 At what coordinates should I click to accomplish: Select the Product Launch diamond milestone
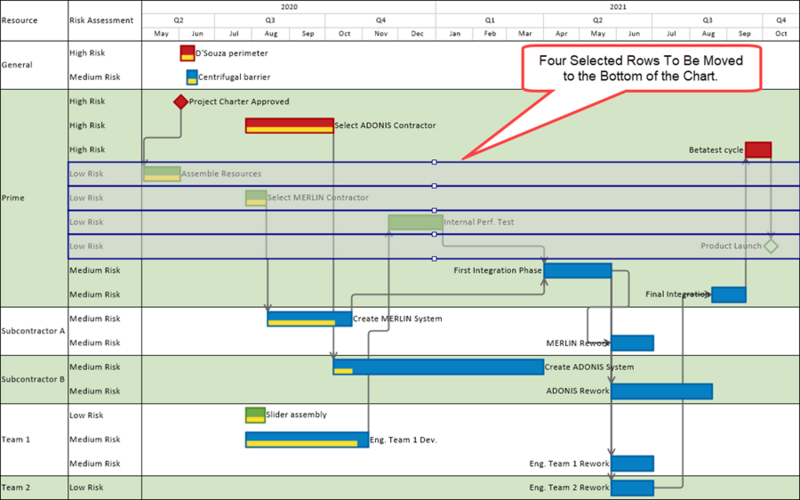pyautogui.click(x=771, y=246)
